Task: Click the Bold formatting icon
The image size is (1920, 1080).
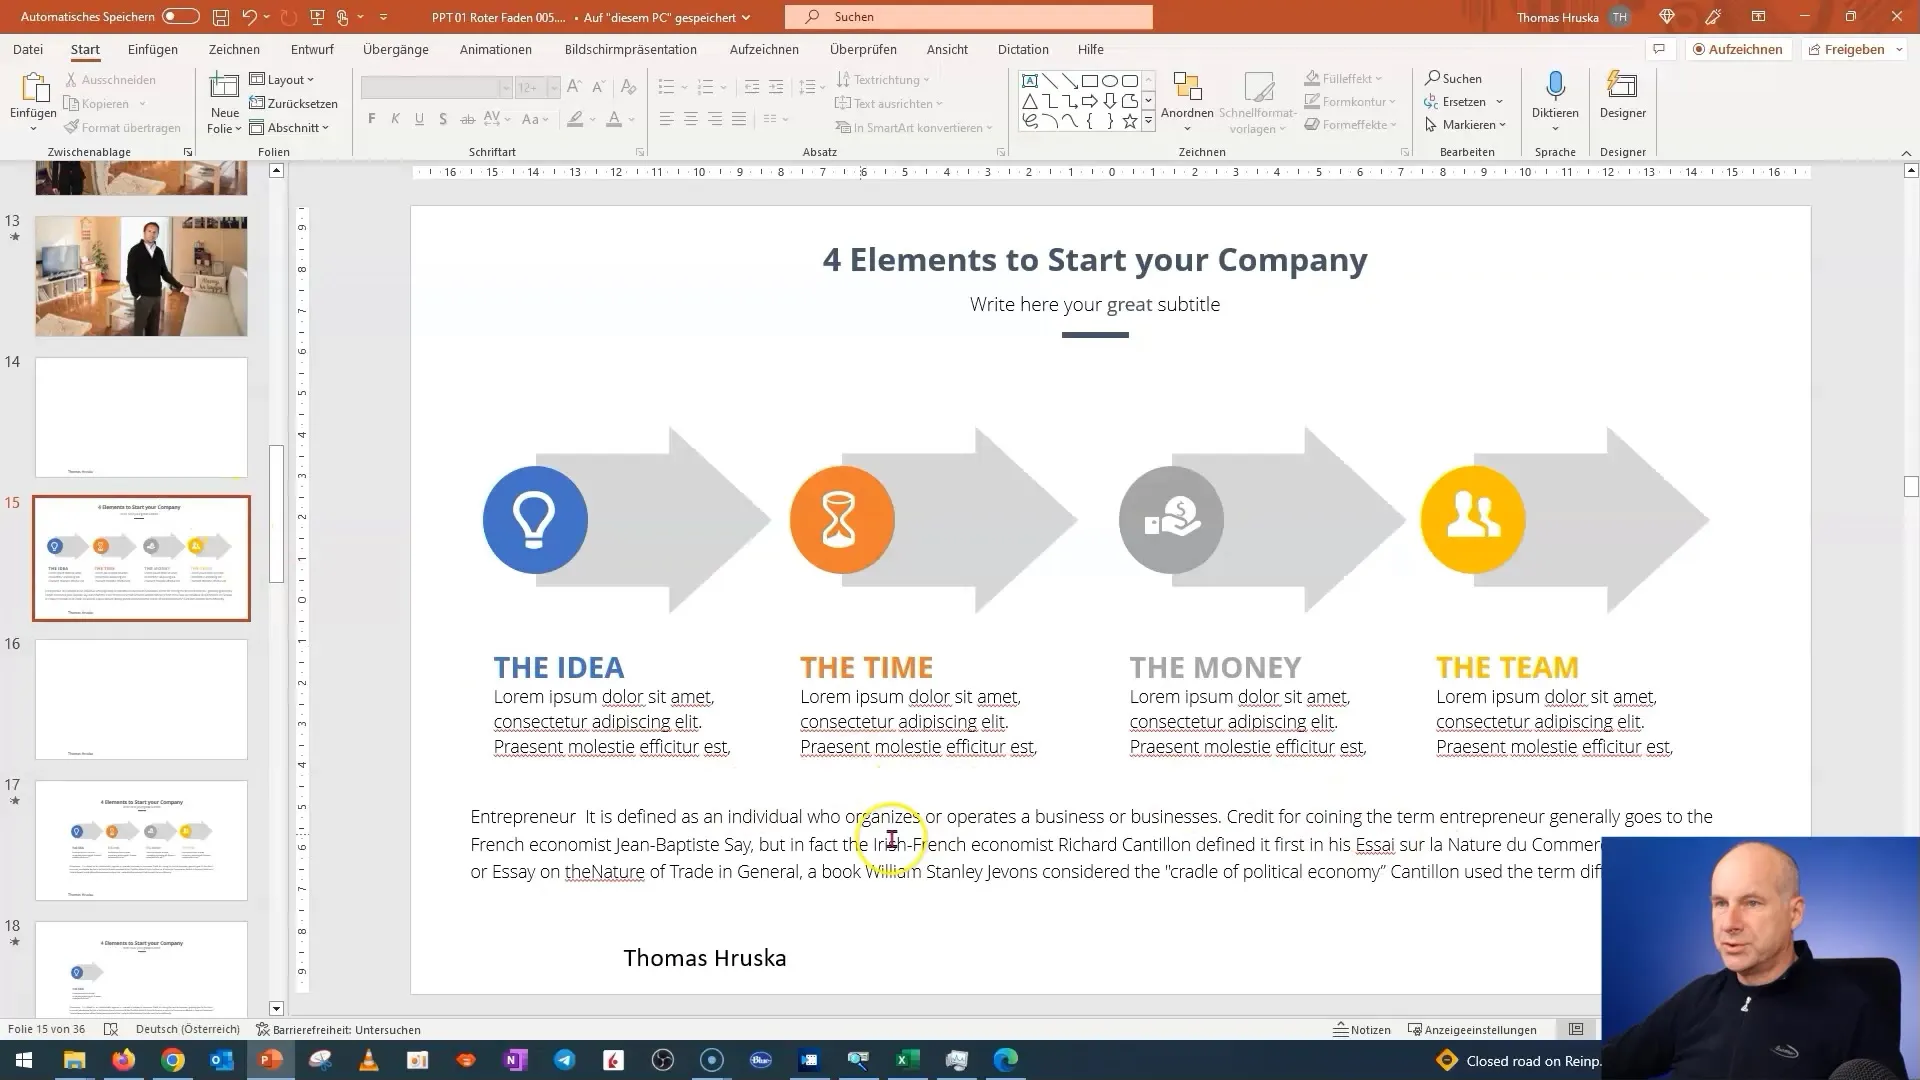Action: [x=372, y=119]
